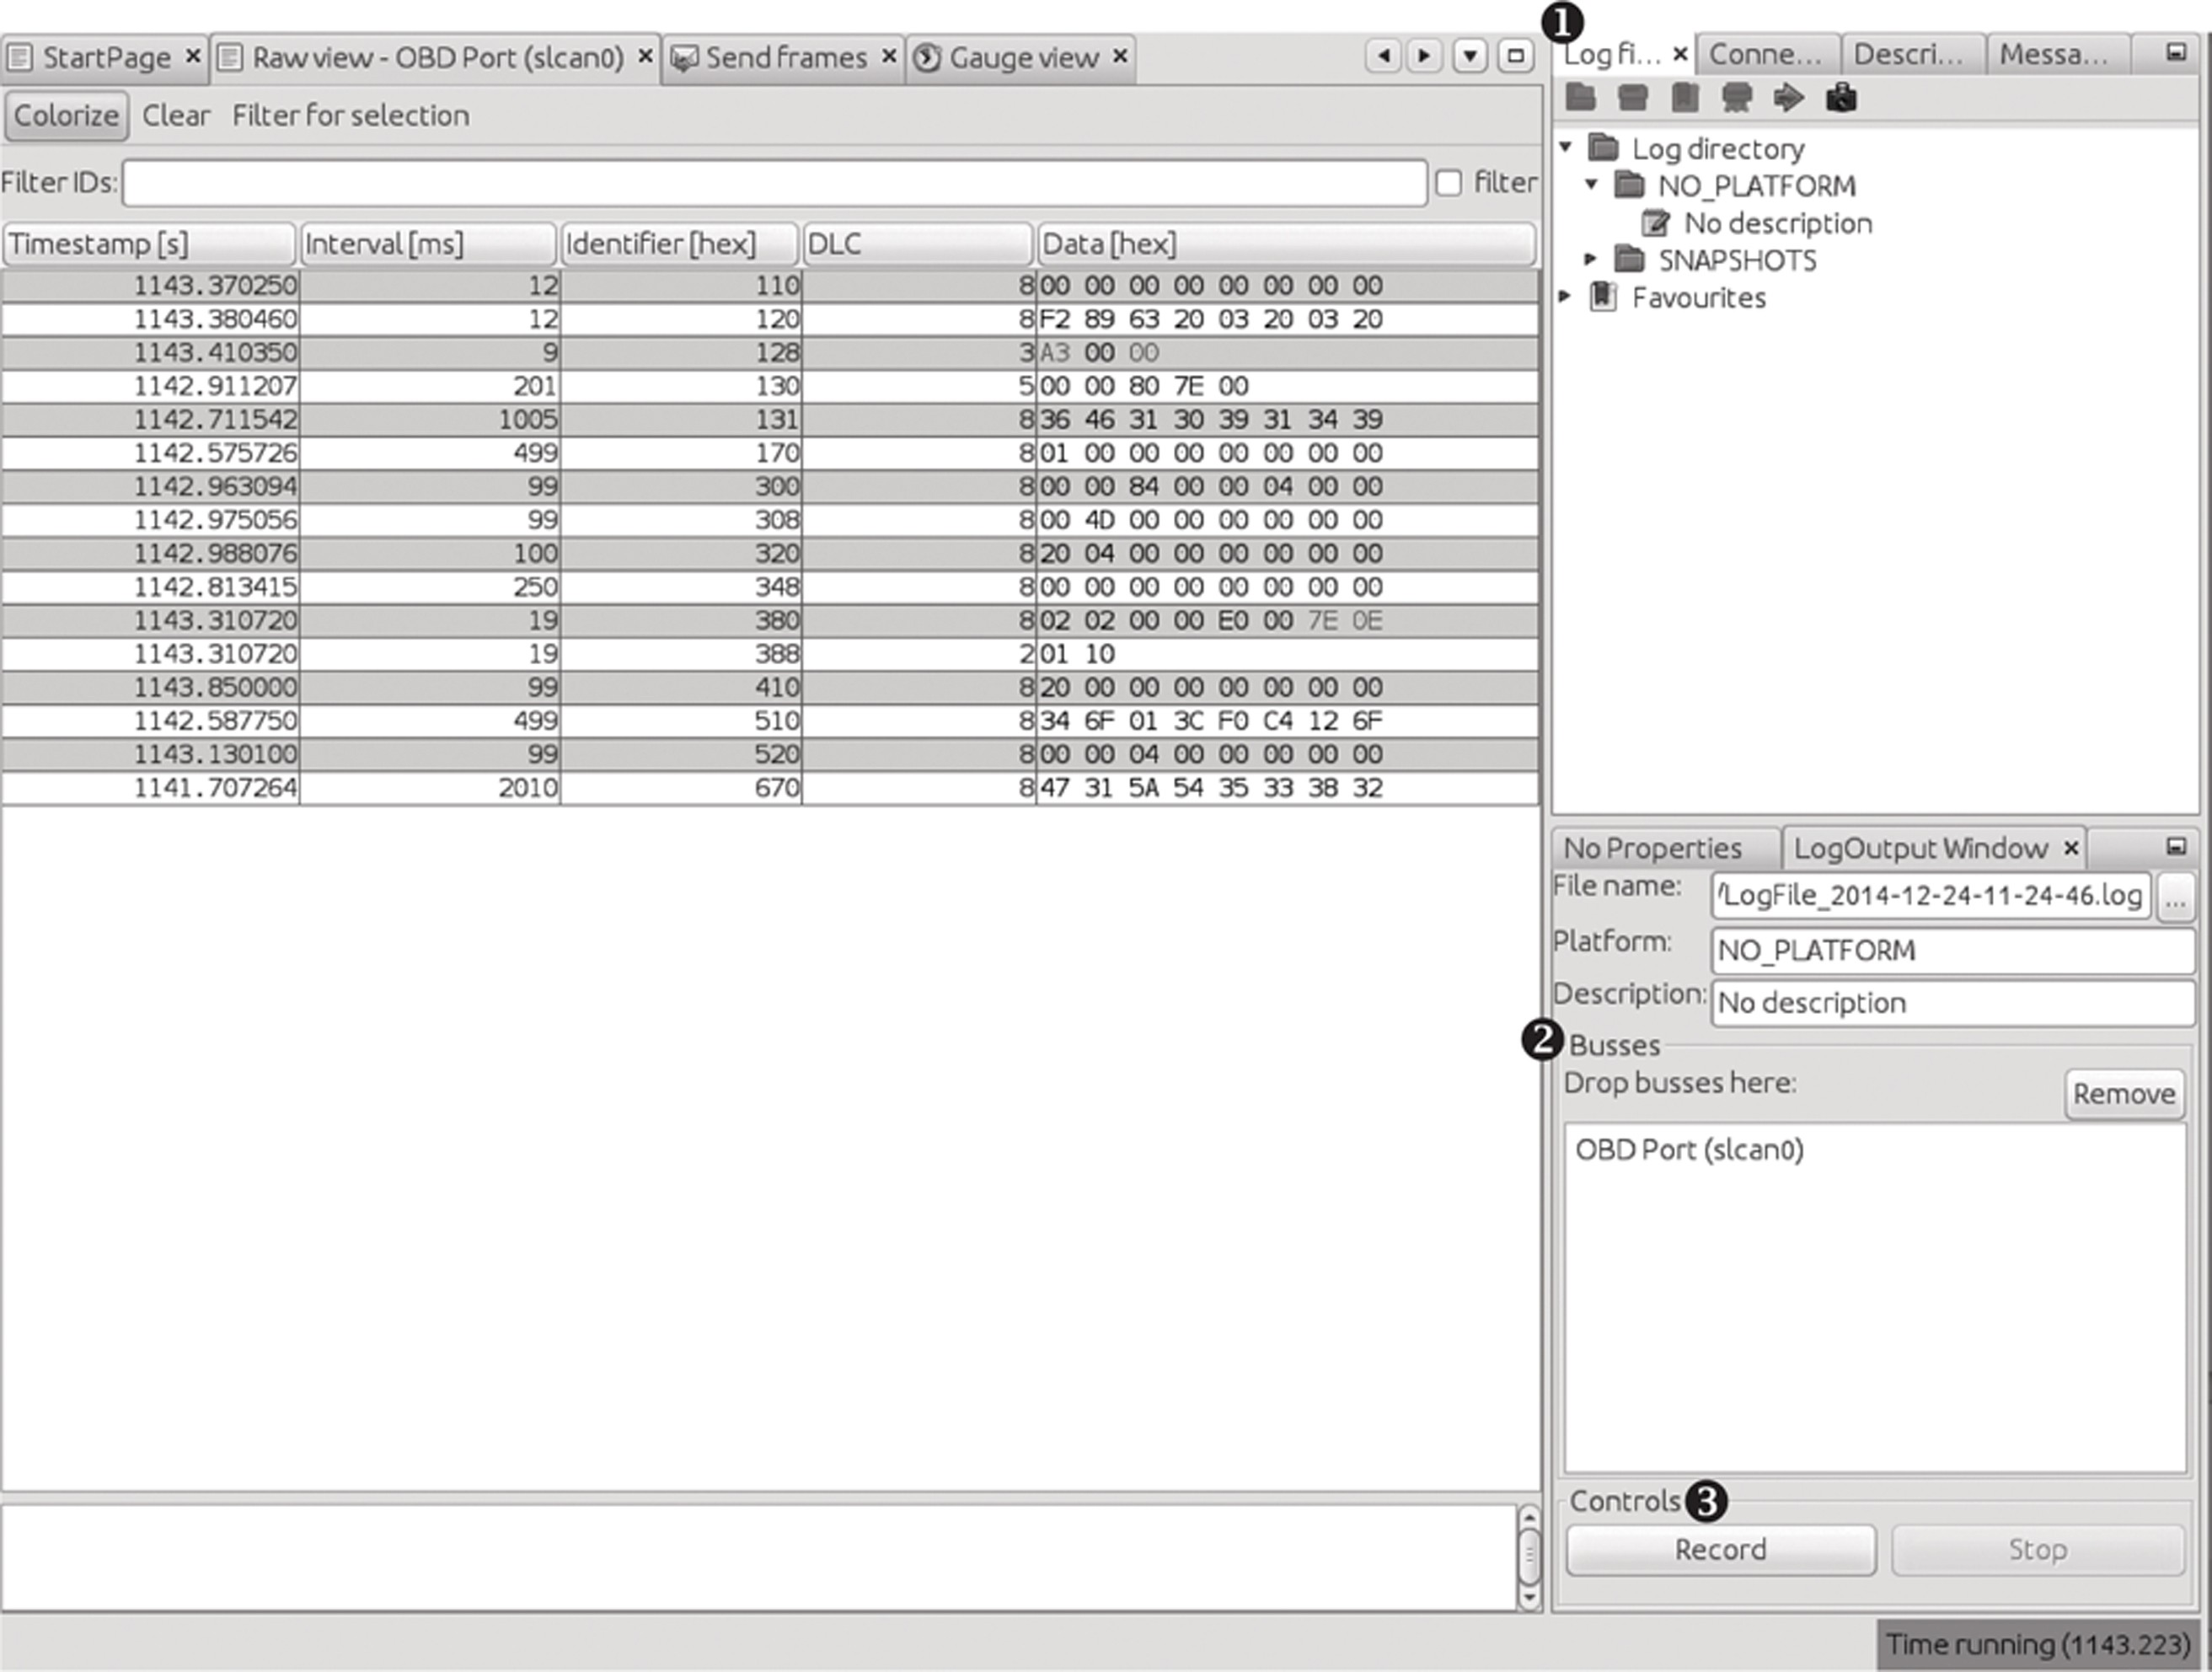Enable the Filter checkbox
Screen dimensions: 2212x1672
1448,183
